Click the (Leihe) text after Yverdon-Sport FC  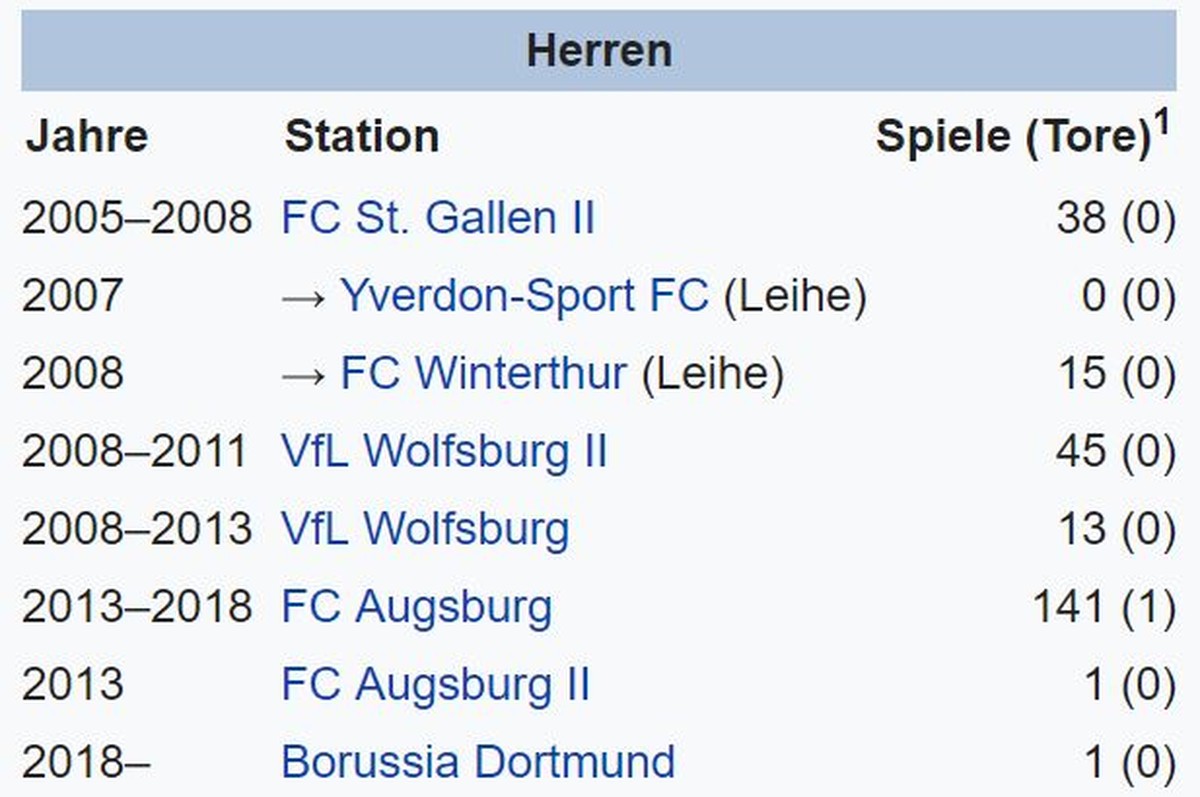point(794,295)
